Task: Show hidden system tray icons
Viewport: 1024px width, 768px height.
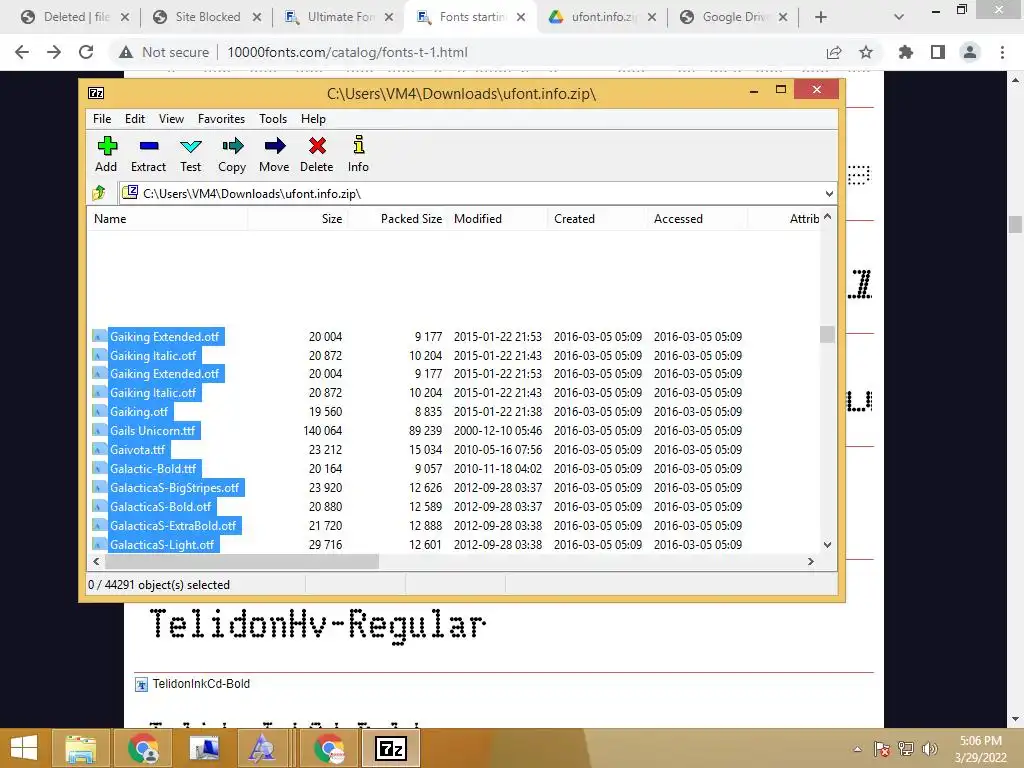Action: [x=857, y=749]
